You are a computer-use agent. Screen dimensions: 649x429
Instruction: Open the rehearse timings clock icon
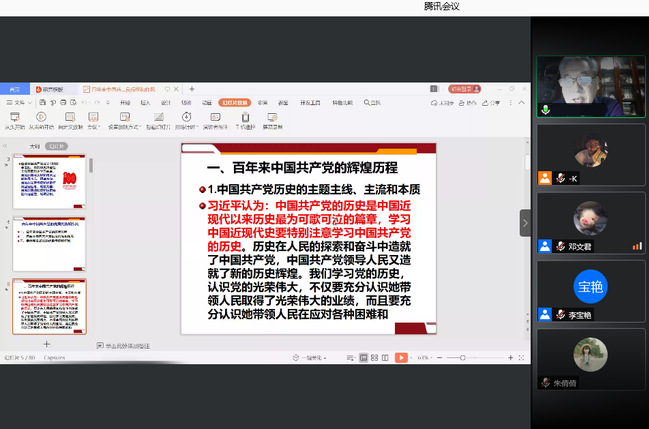pos(186,117)
